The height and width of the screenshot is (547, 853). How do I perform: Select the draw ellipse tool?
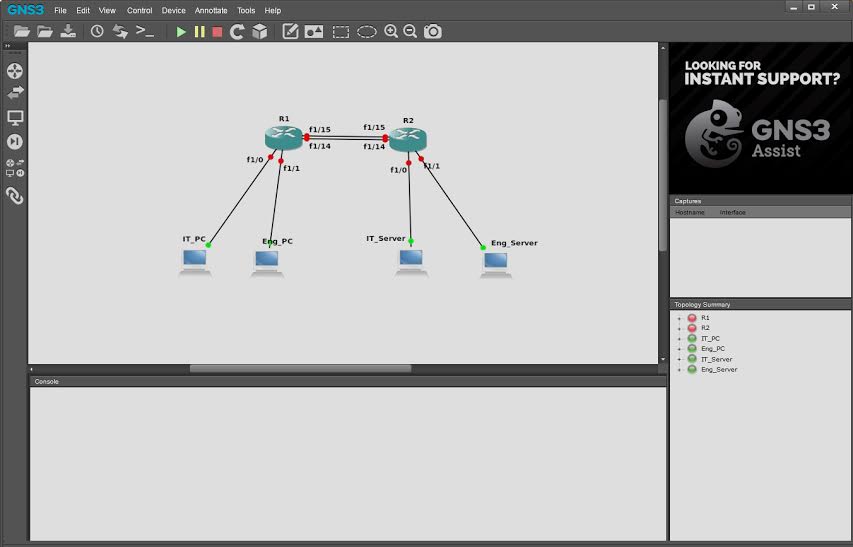pos(367,32)
